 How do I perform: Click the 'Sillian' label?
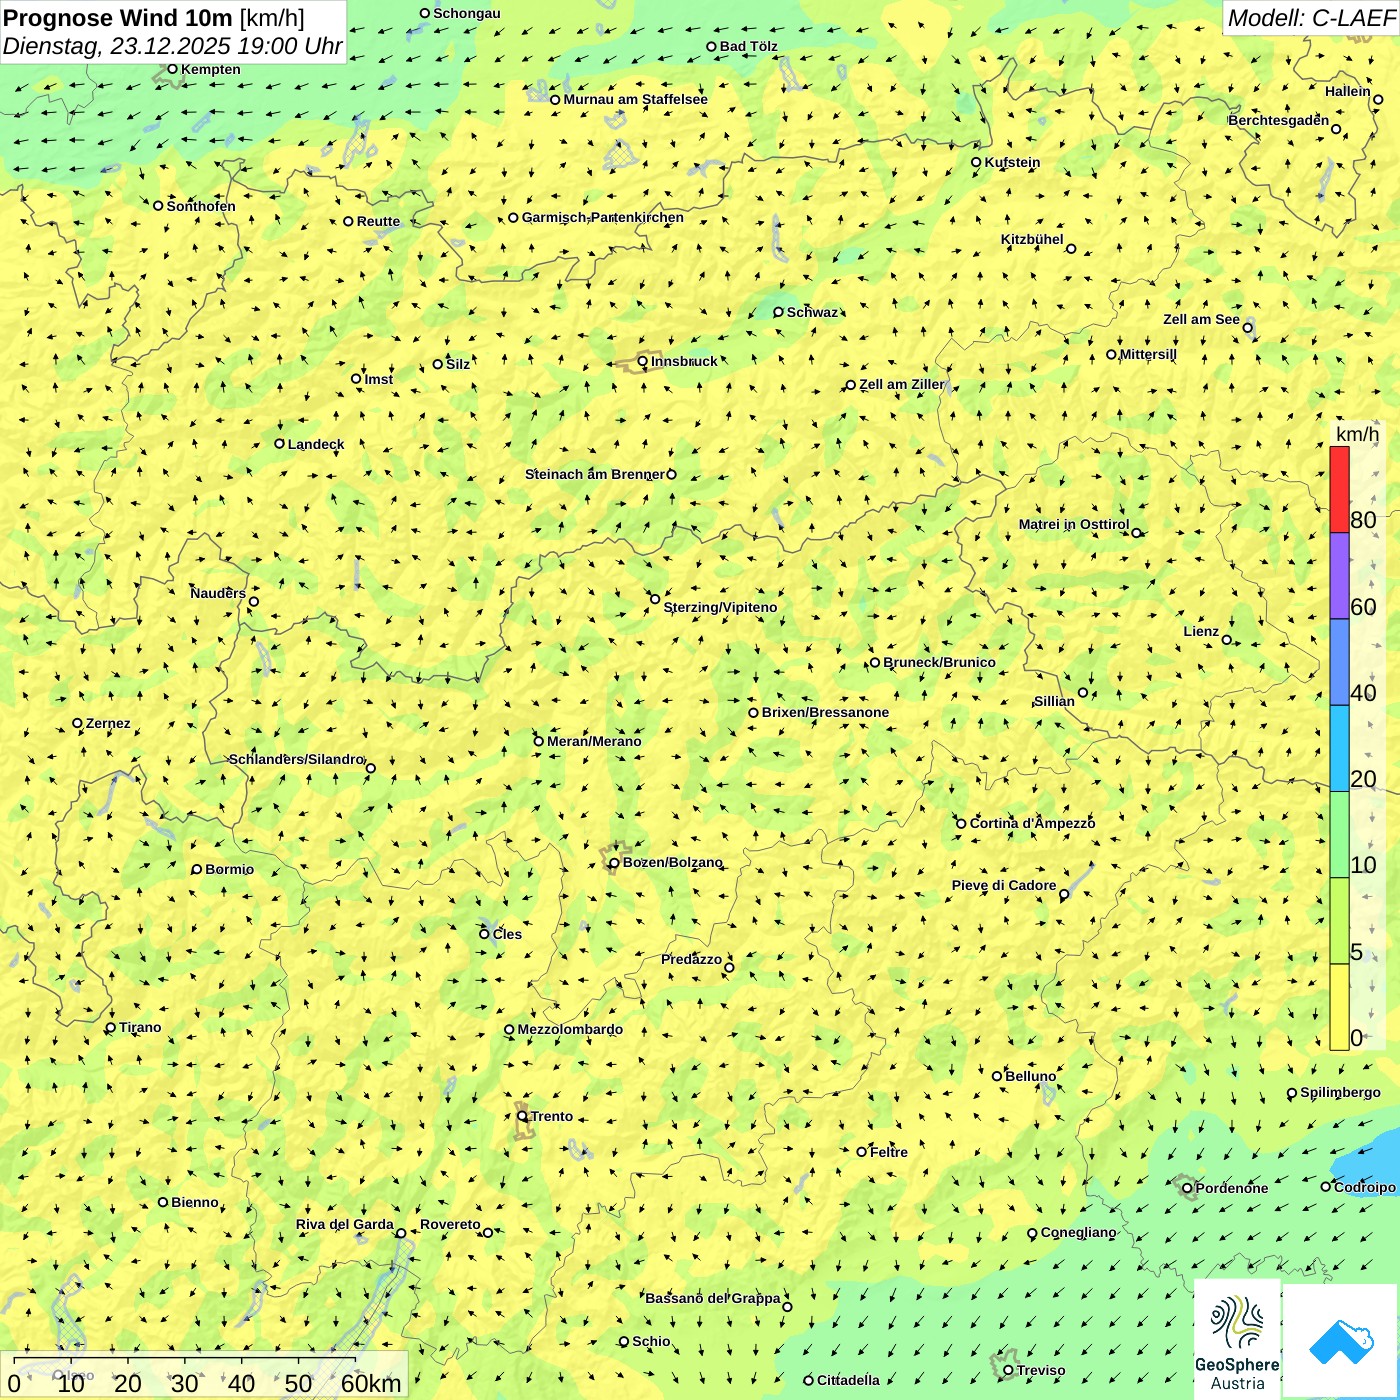(x=1053, y=701)
